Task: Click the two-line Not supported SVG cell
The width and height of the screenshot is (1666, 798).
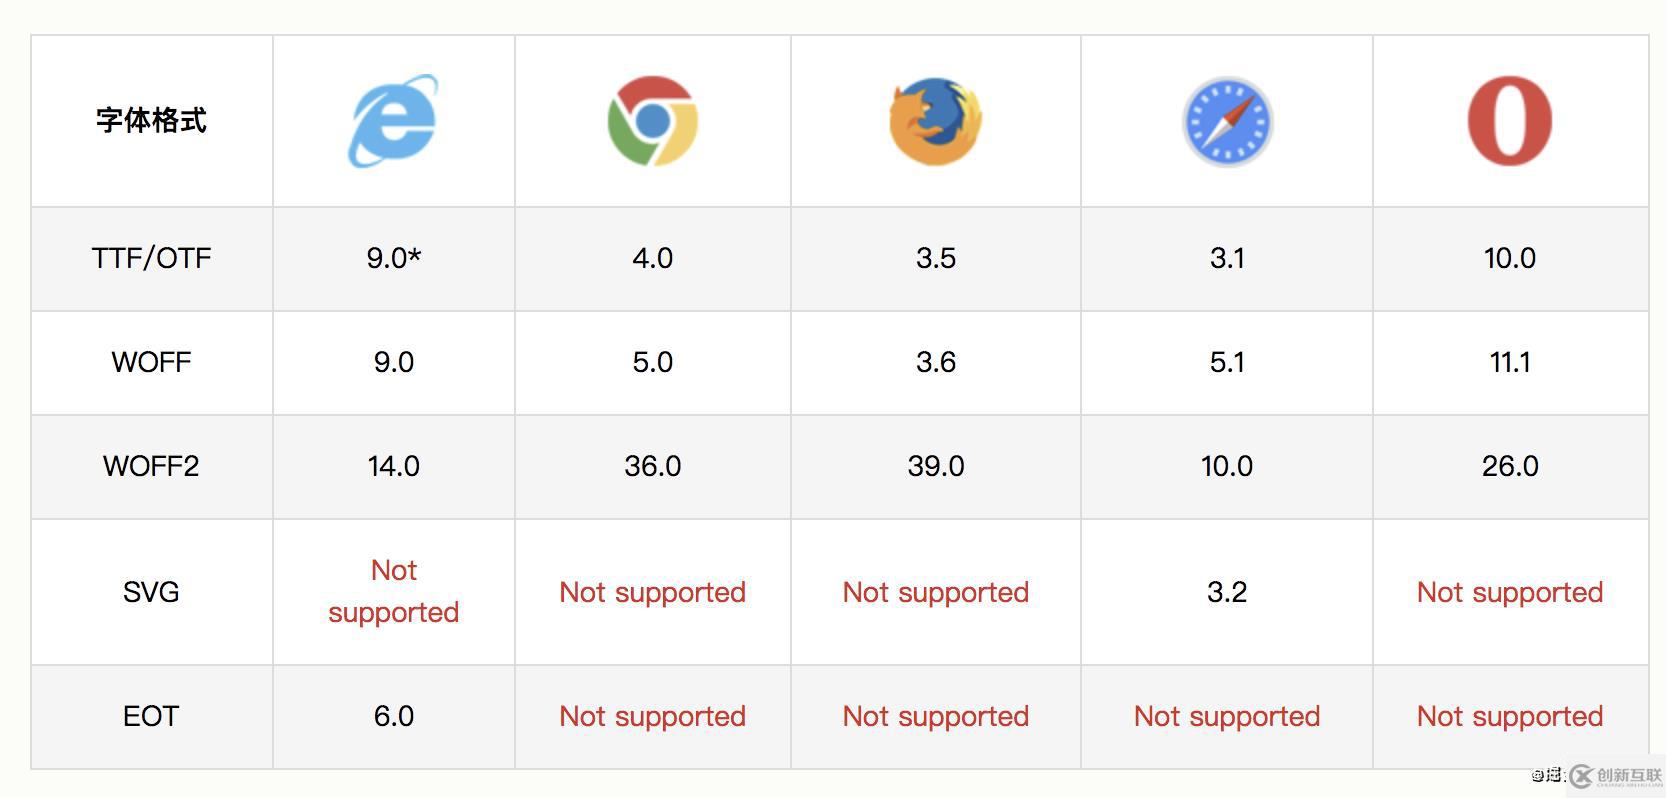Action: coord(393,591)
